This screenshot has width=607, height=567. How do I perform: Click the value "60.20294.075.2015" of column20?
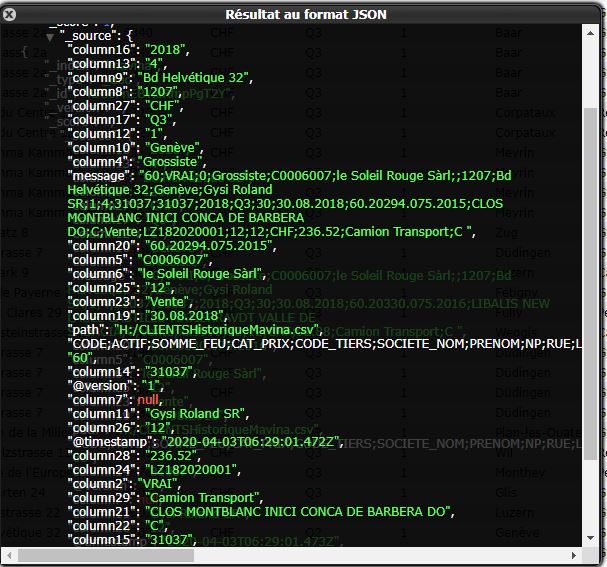click(209, 246)
